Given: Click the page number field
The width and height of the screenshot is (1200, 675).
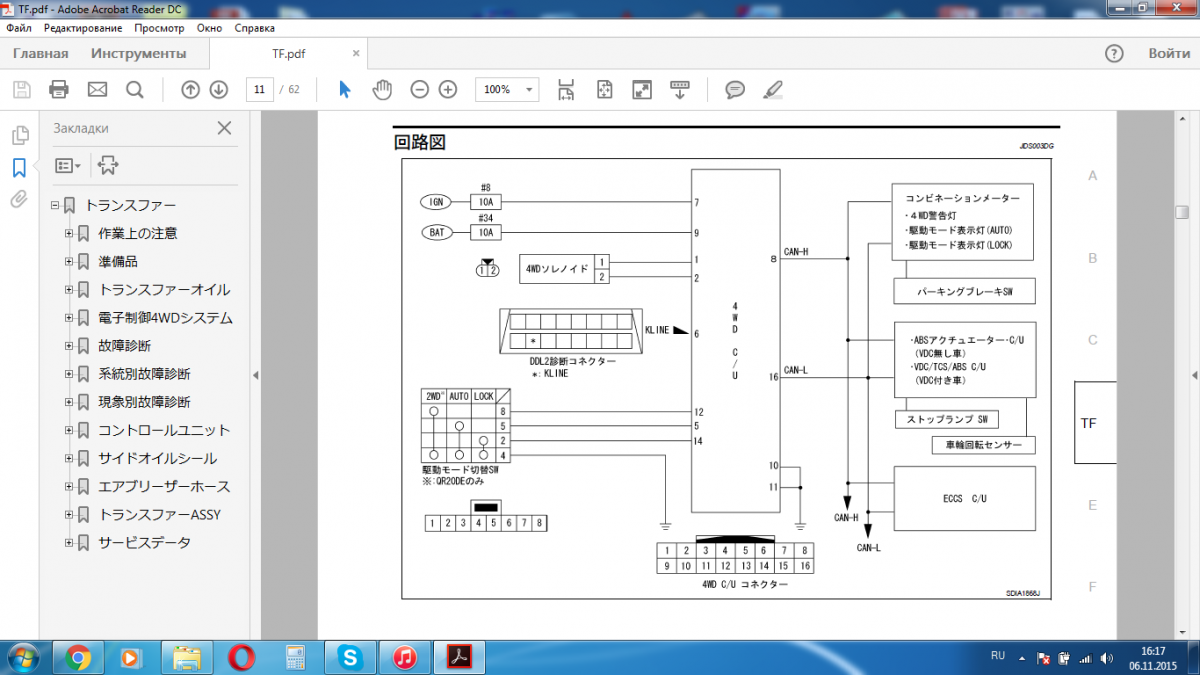Looking at the screenshot, I should (260, 90).
